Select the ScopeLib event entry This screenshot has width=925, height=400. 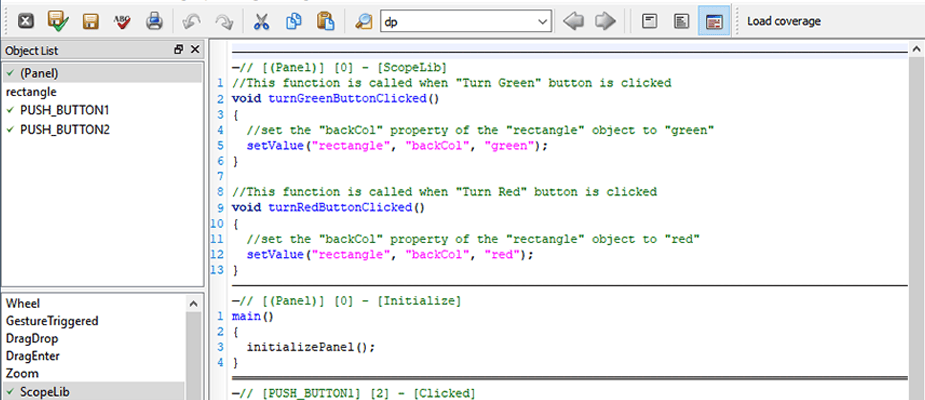[93, 391]
